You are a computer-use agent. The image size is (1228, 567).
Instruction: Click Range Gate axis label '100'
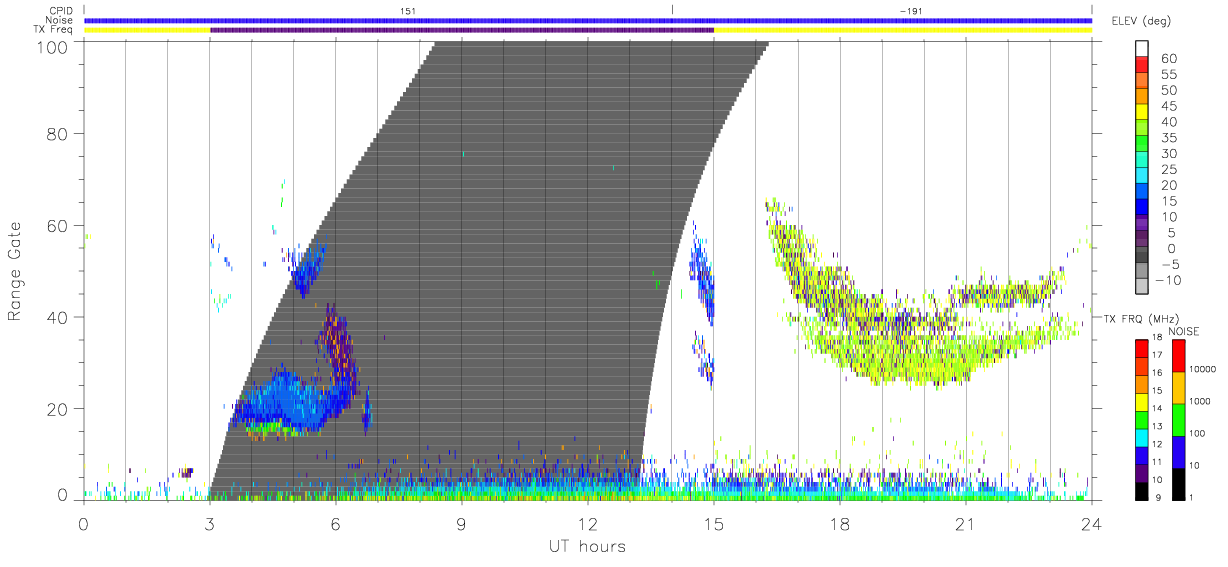click(x=51, y=46)
